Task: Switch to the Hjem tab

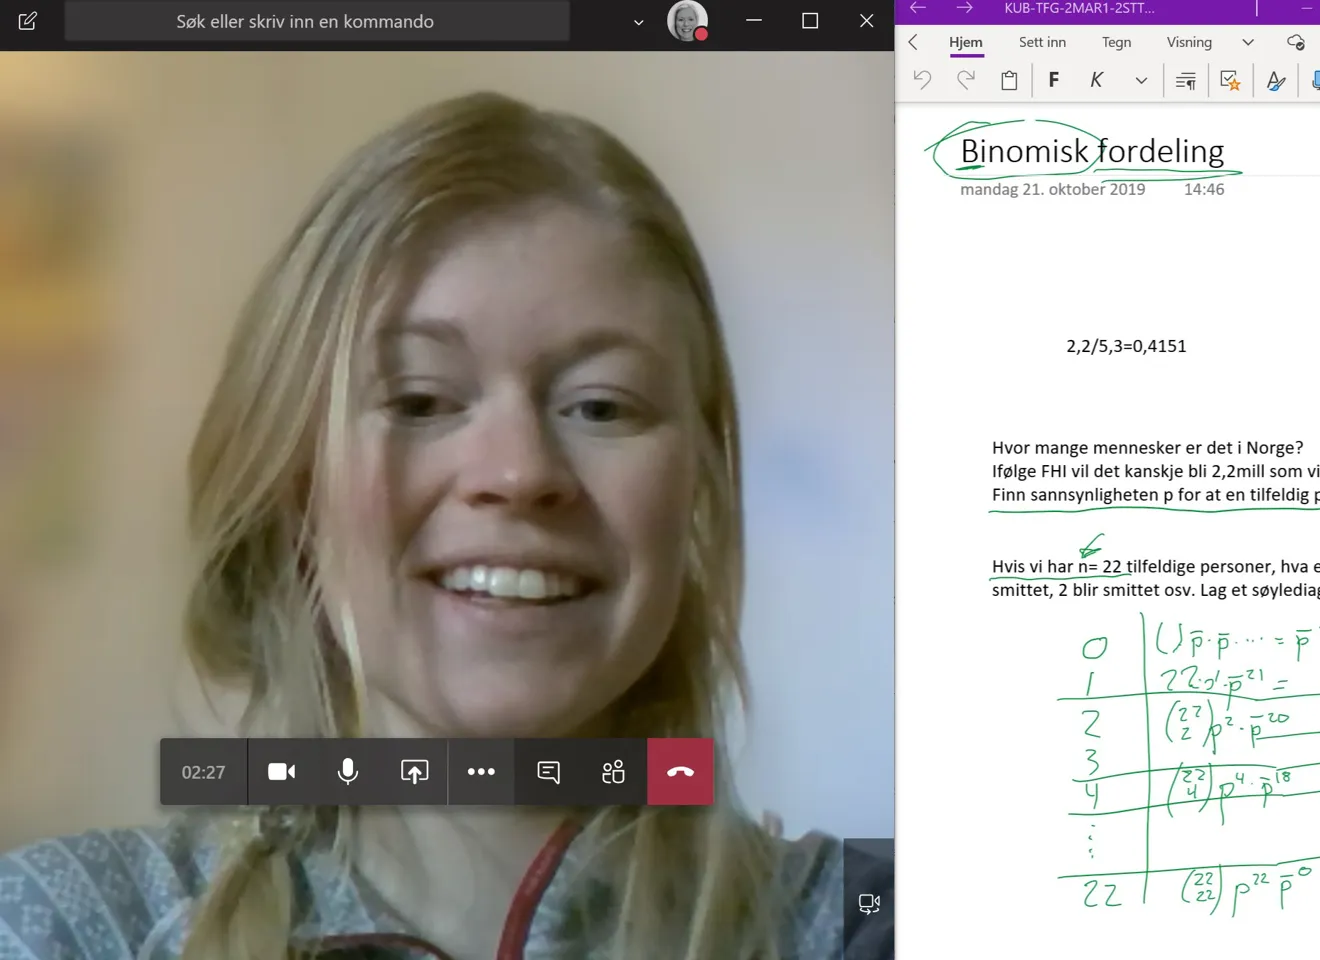Action: pos(965,42)
